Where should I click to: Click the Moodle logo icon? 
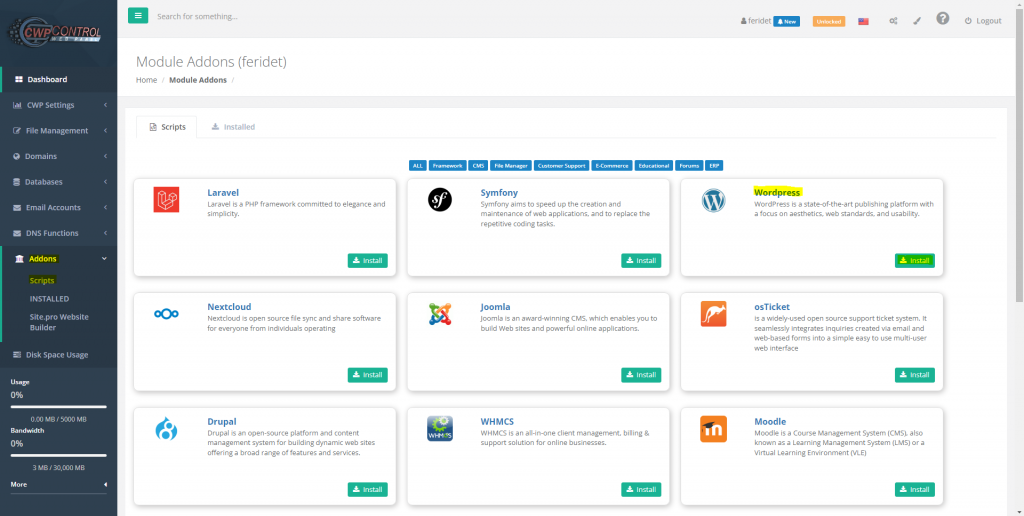point(713,428)
